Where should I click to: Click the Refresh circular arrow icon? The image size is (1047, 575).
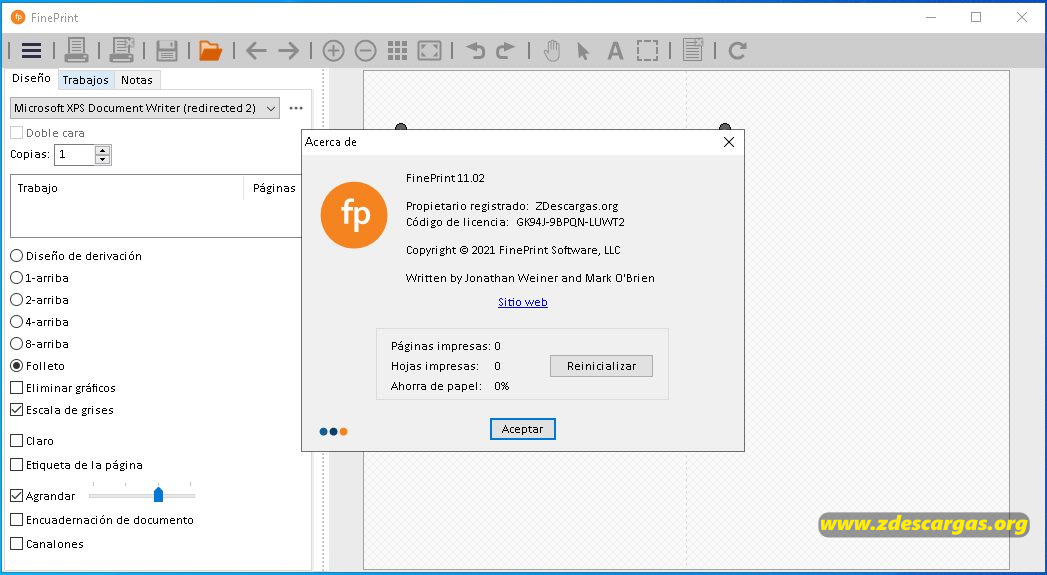tap(737, 51)
